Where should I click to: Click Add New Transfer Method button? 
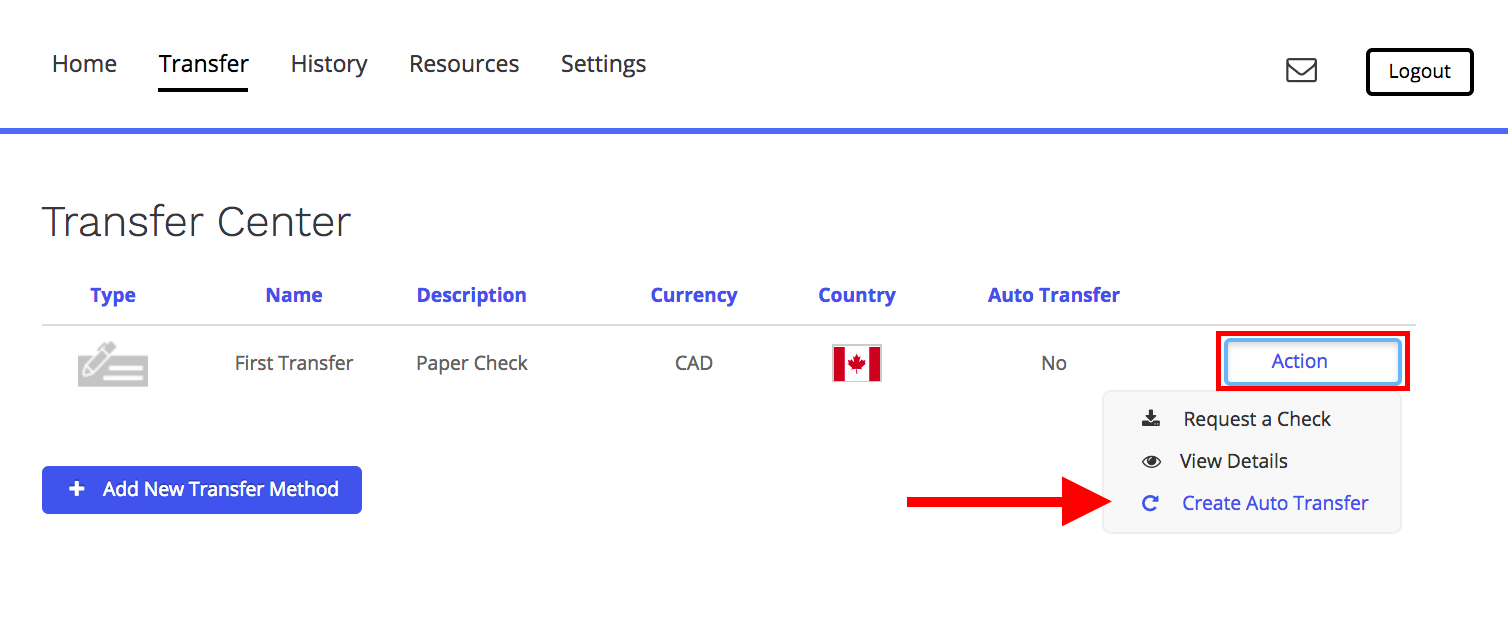202,490
